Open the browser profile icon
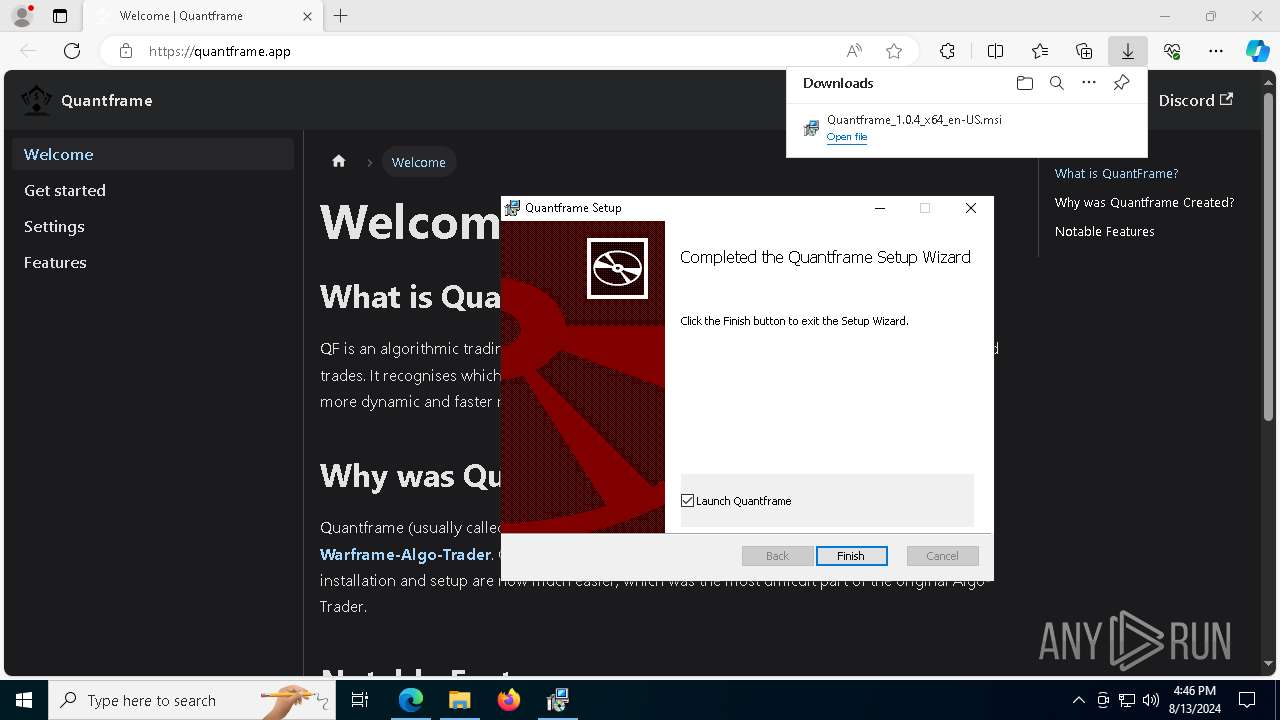Screen dimensions: 1280x720 (x=22, y=16)
